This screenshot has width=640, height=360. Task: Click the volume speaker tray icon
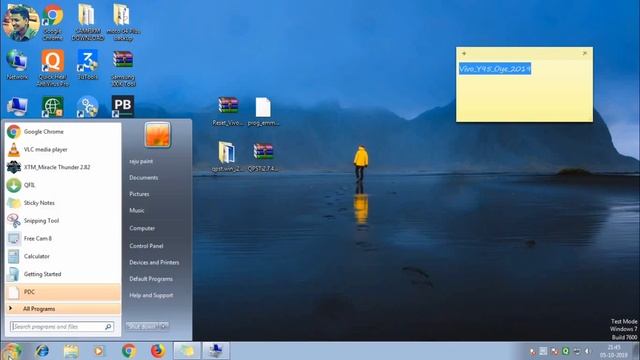pos(587,351)
